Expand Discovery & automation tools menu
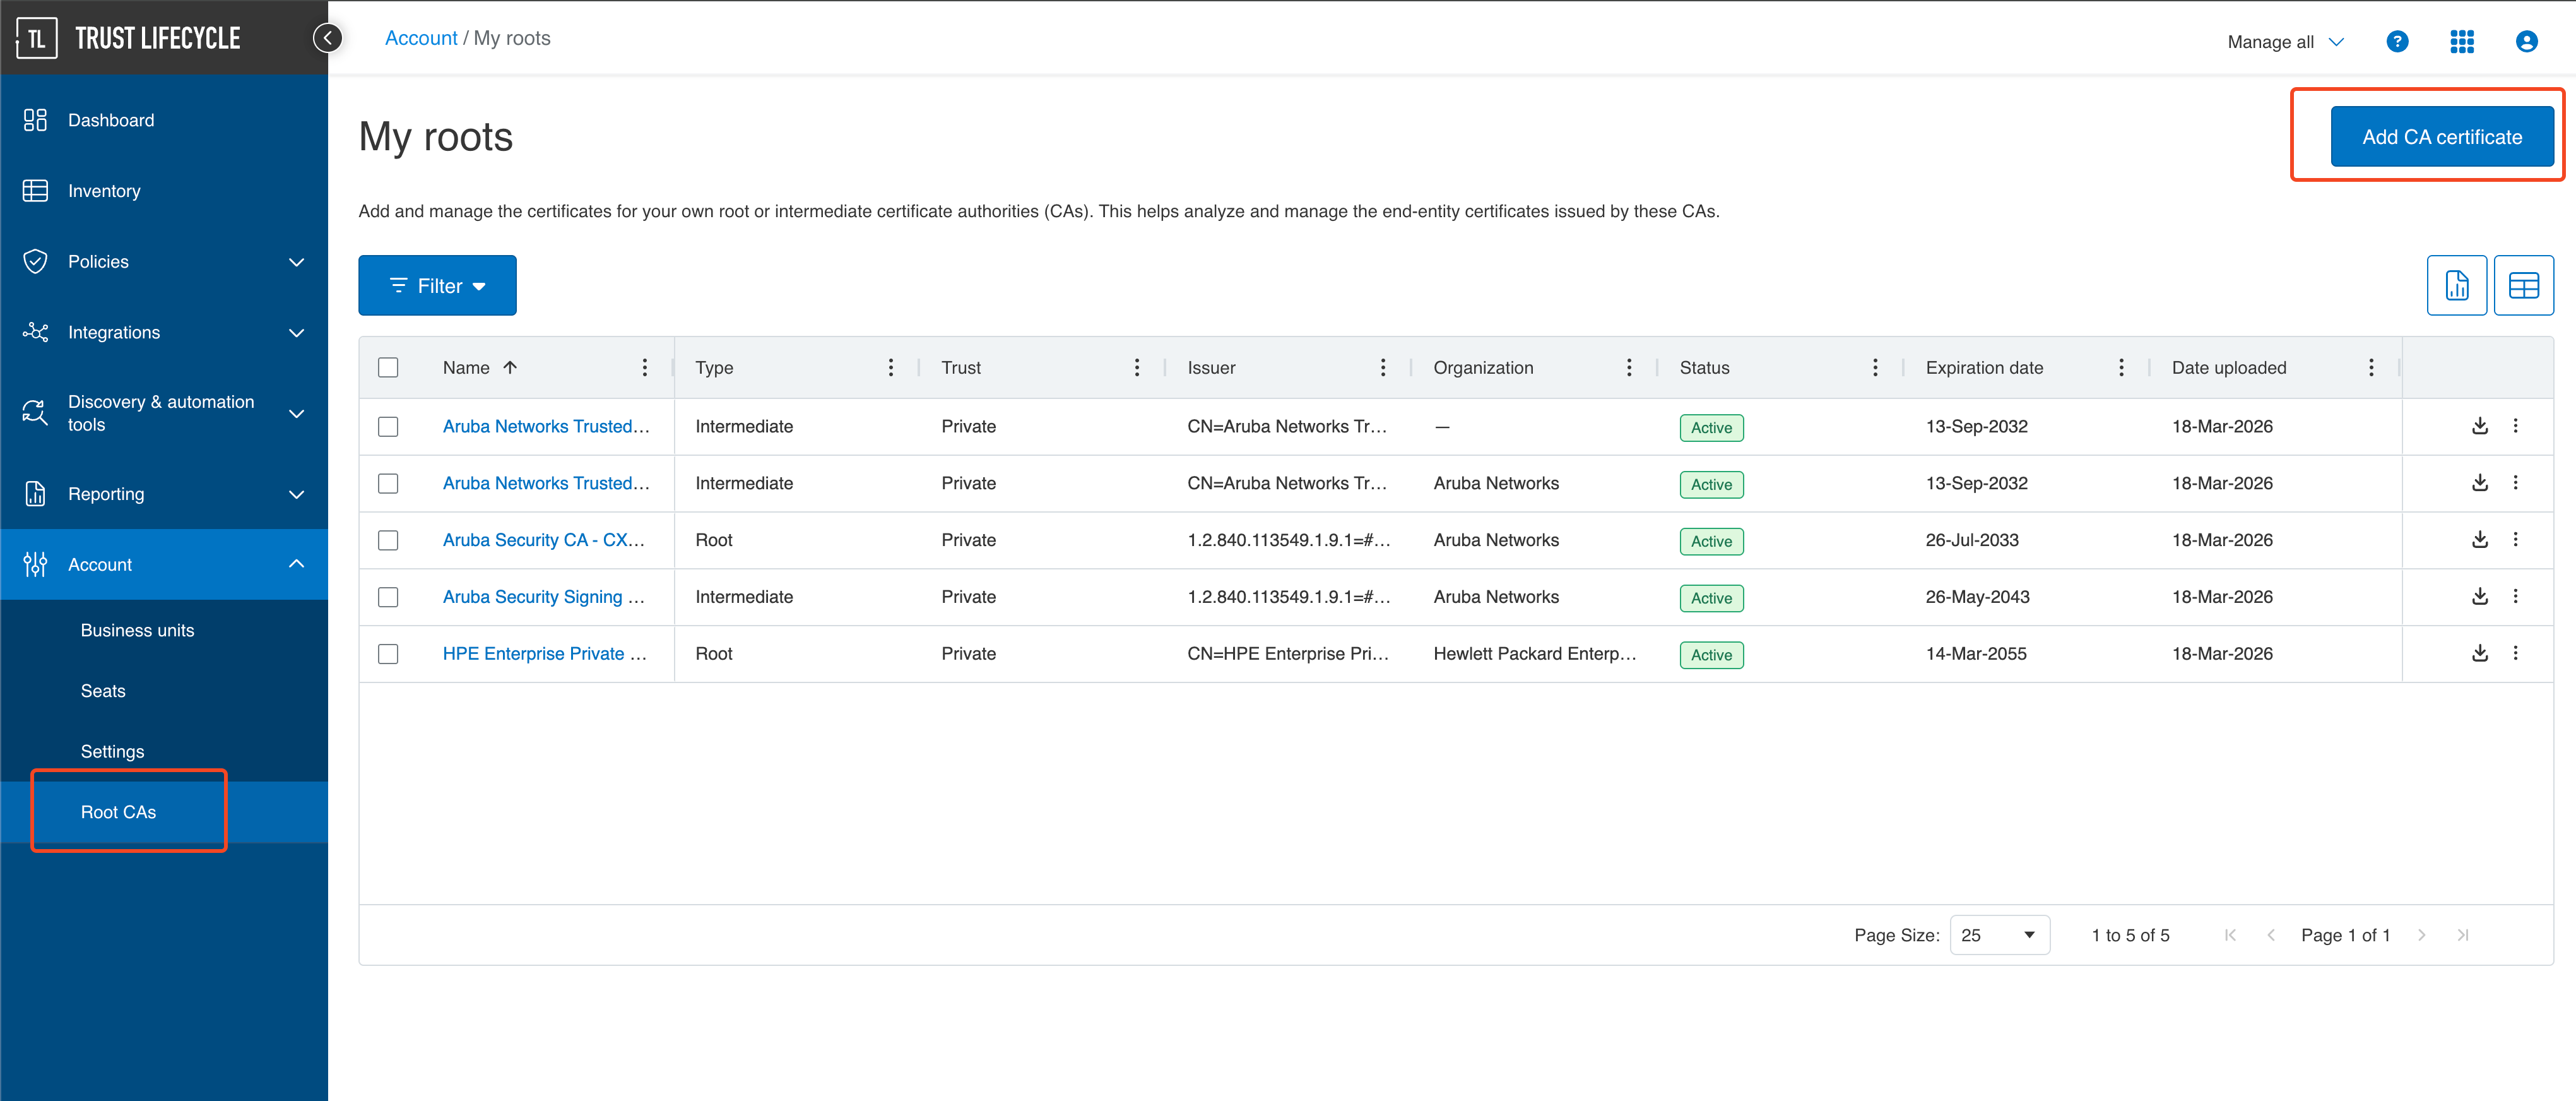This screenshot has height=1101, width=2576. pyautogui.click(x=164, y=413)
